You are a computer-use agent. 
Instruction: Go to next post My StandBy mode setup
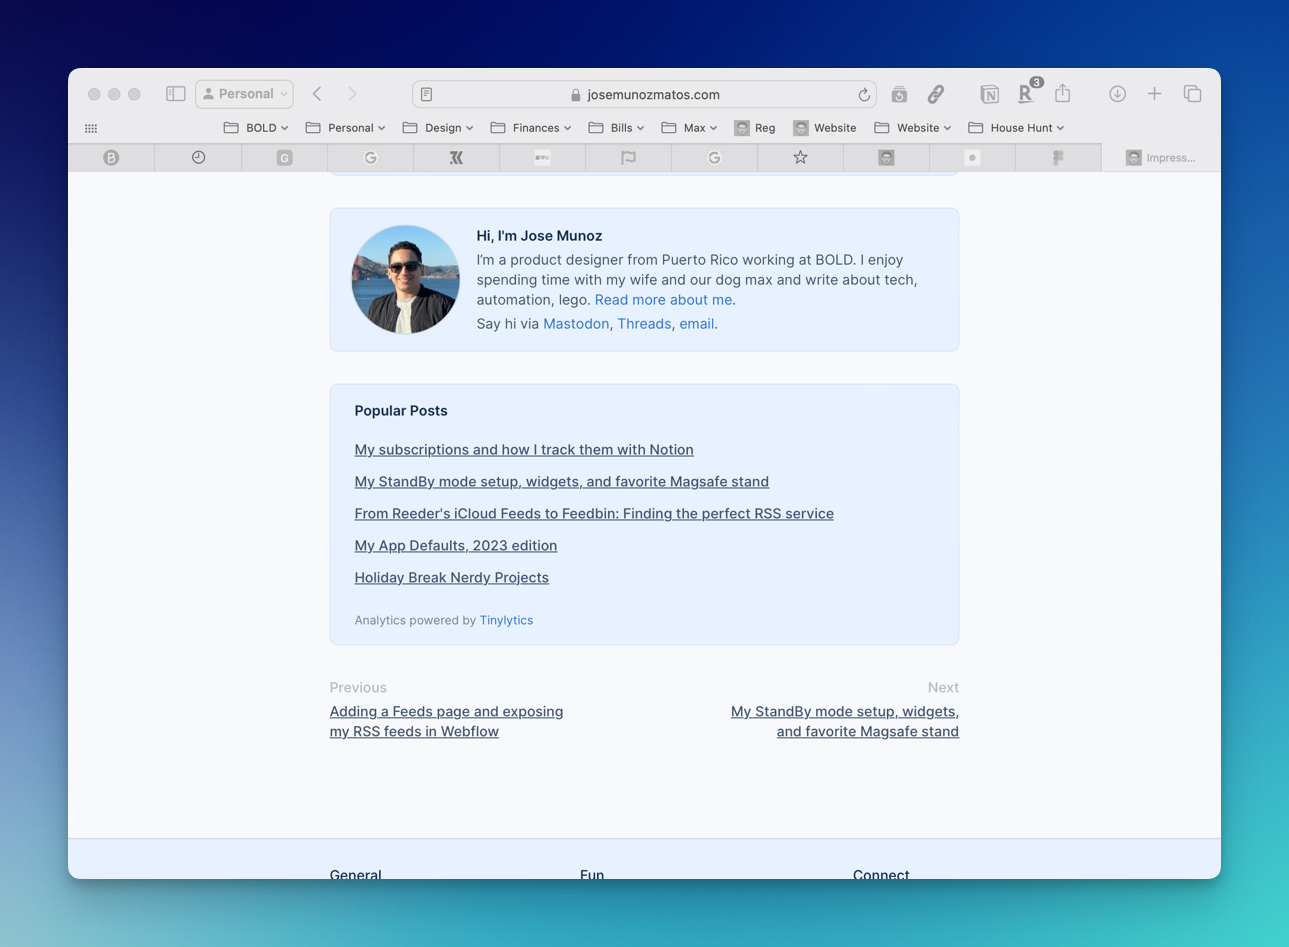coord(845,721)
